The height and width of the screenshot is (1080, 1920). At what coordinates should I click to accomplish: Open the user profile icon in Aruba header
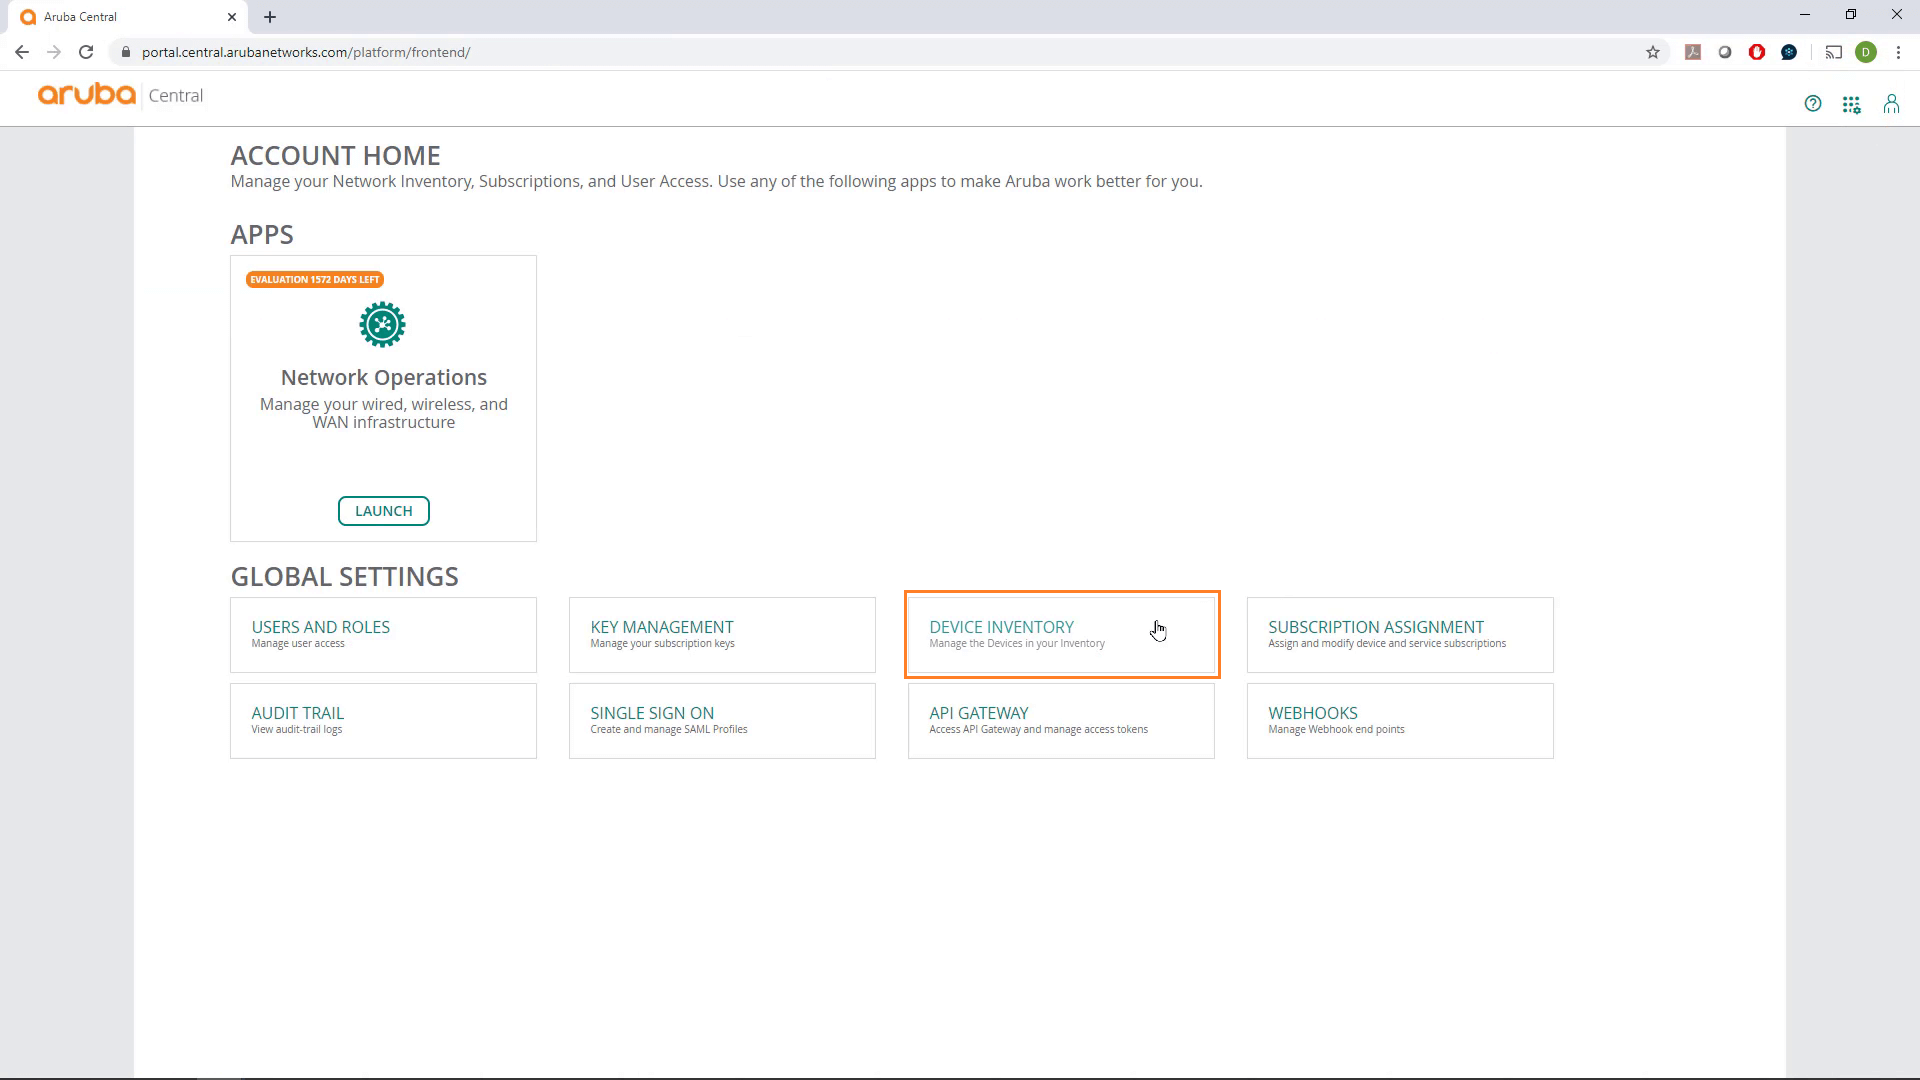tap(1891, 103)
